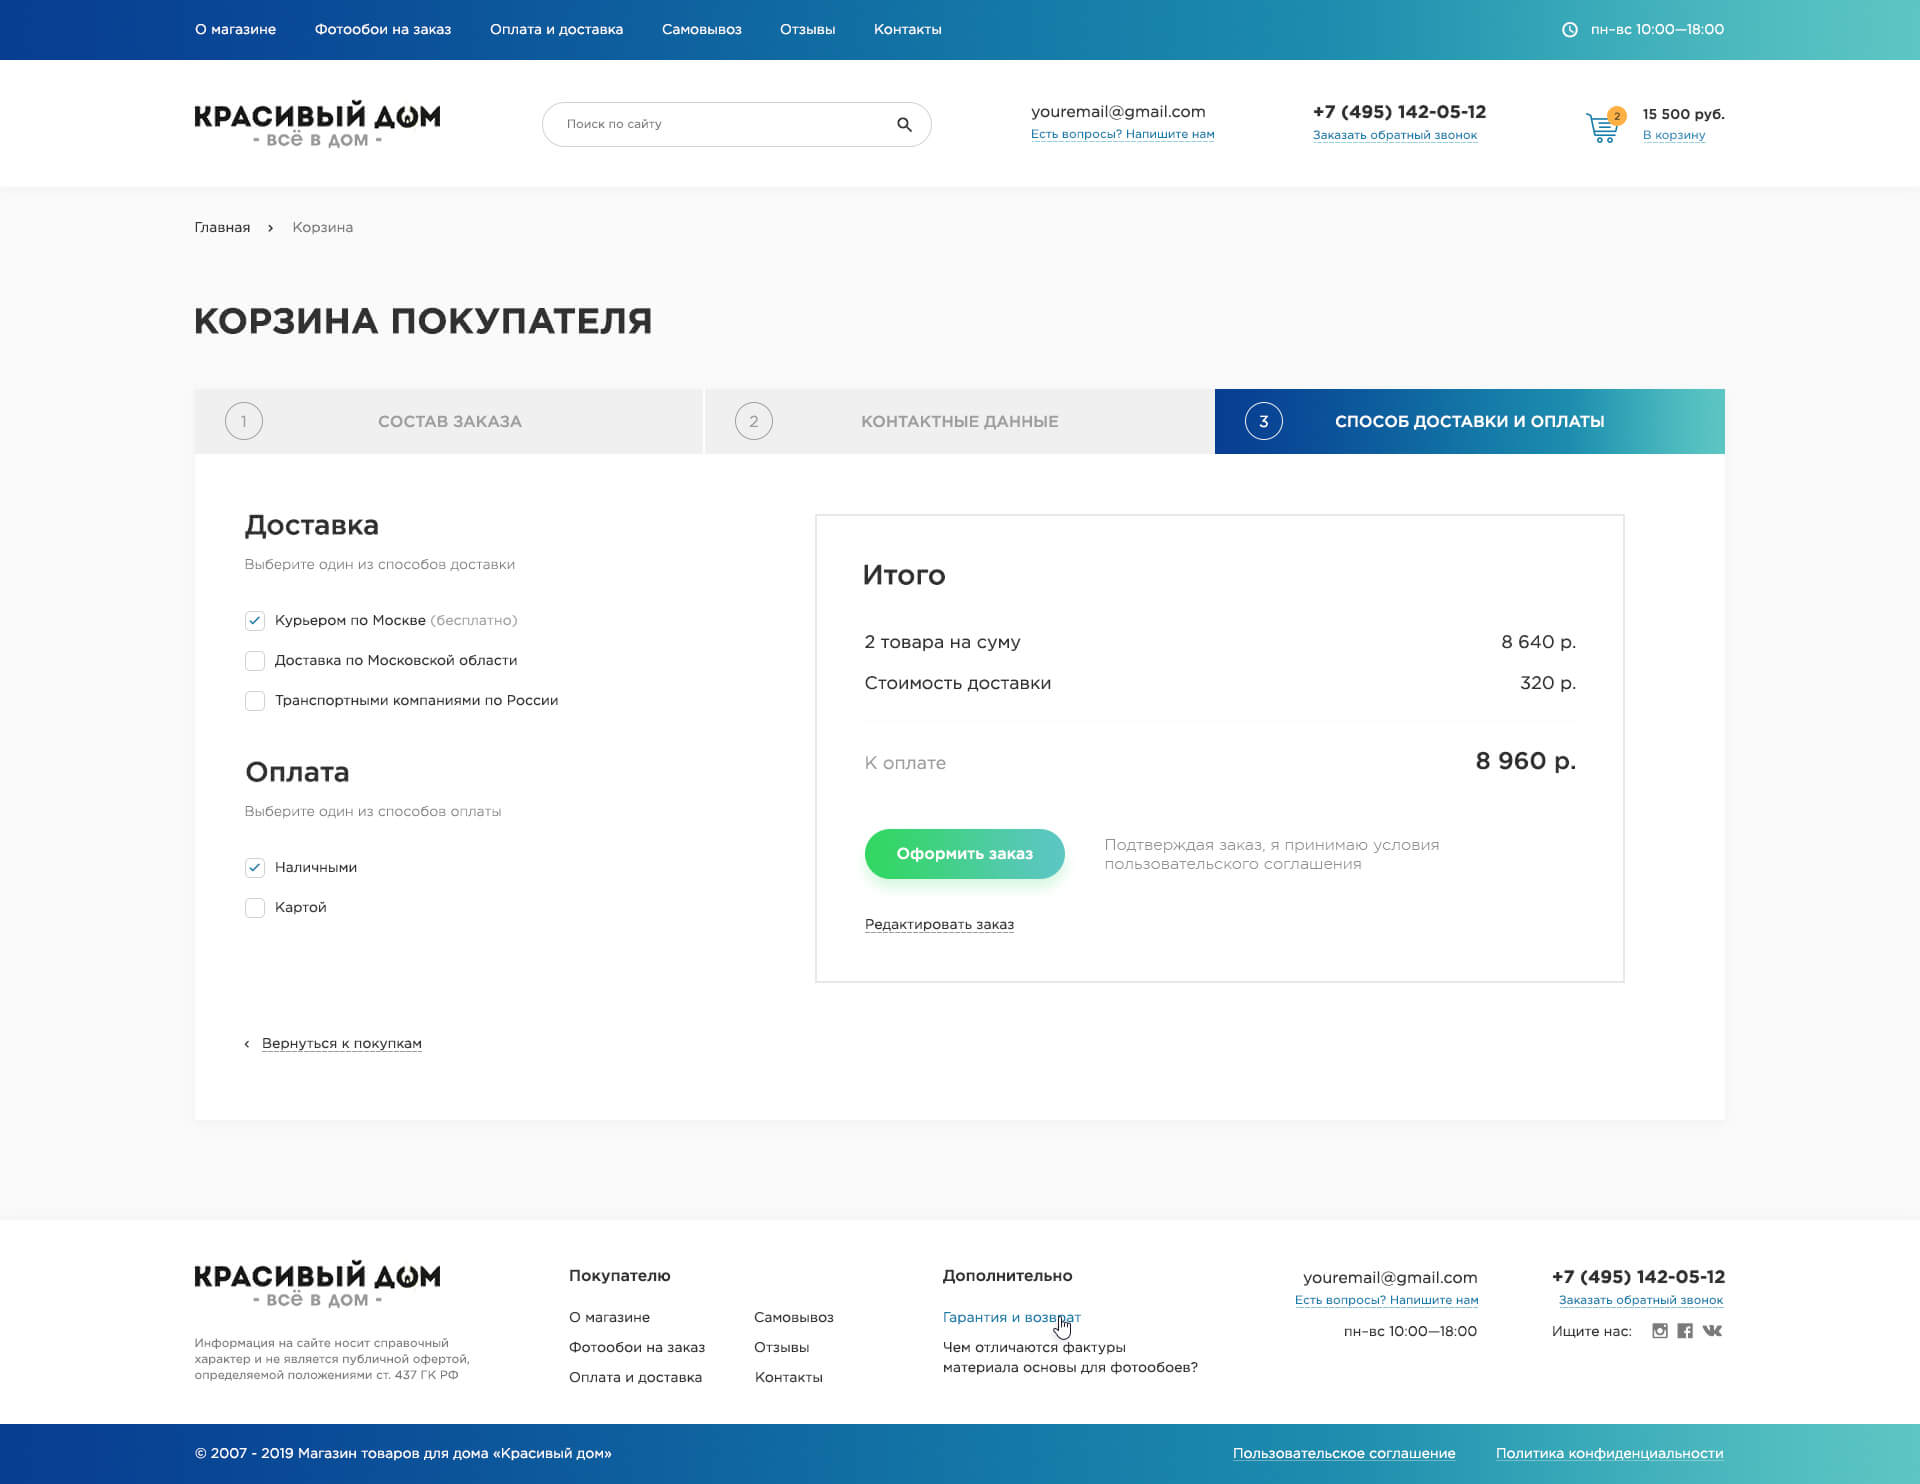The width and height of the screenshot is (1920, 1484).
Task: Click the cart total 15 500 руб.
Action: click(1683, 114)
